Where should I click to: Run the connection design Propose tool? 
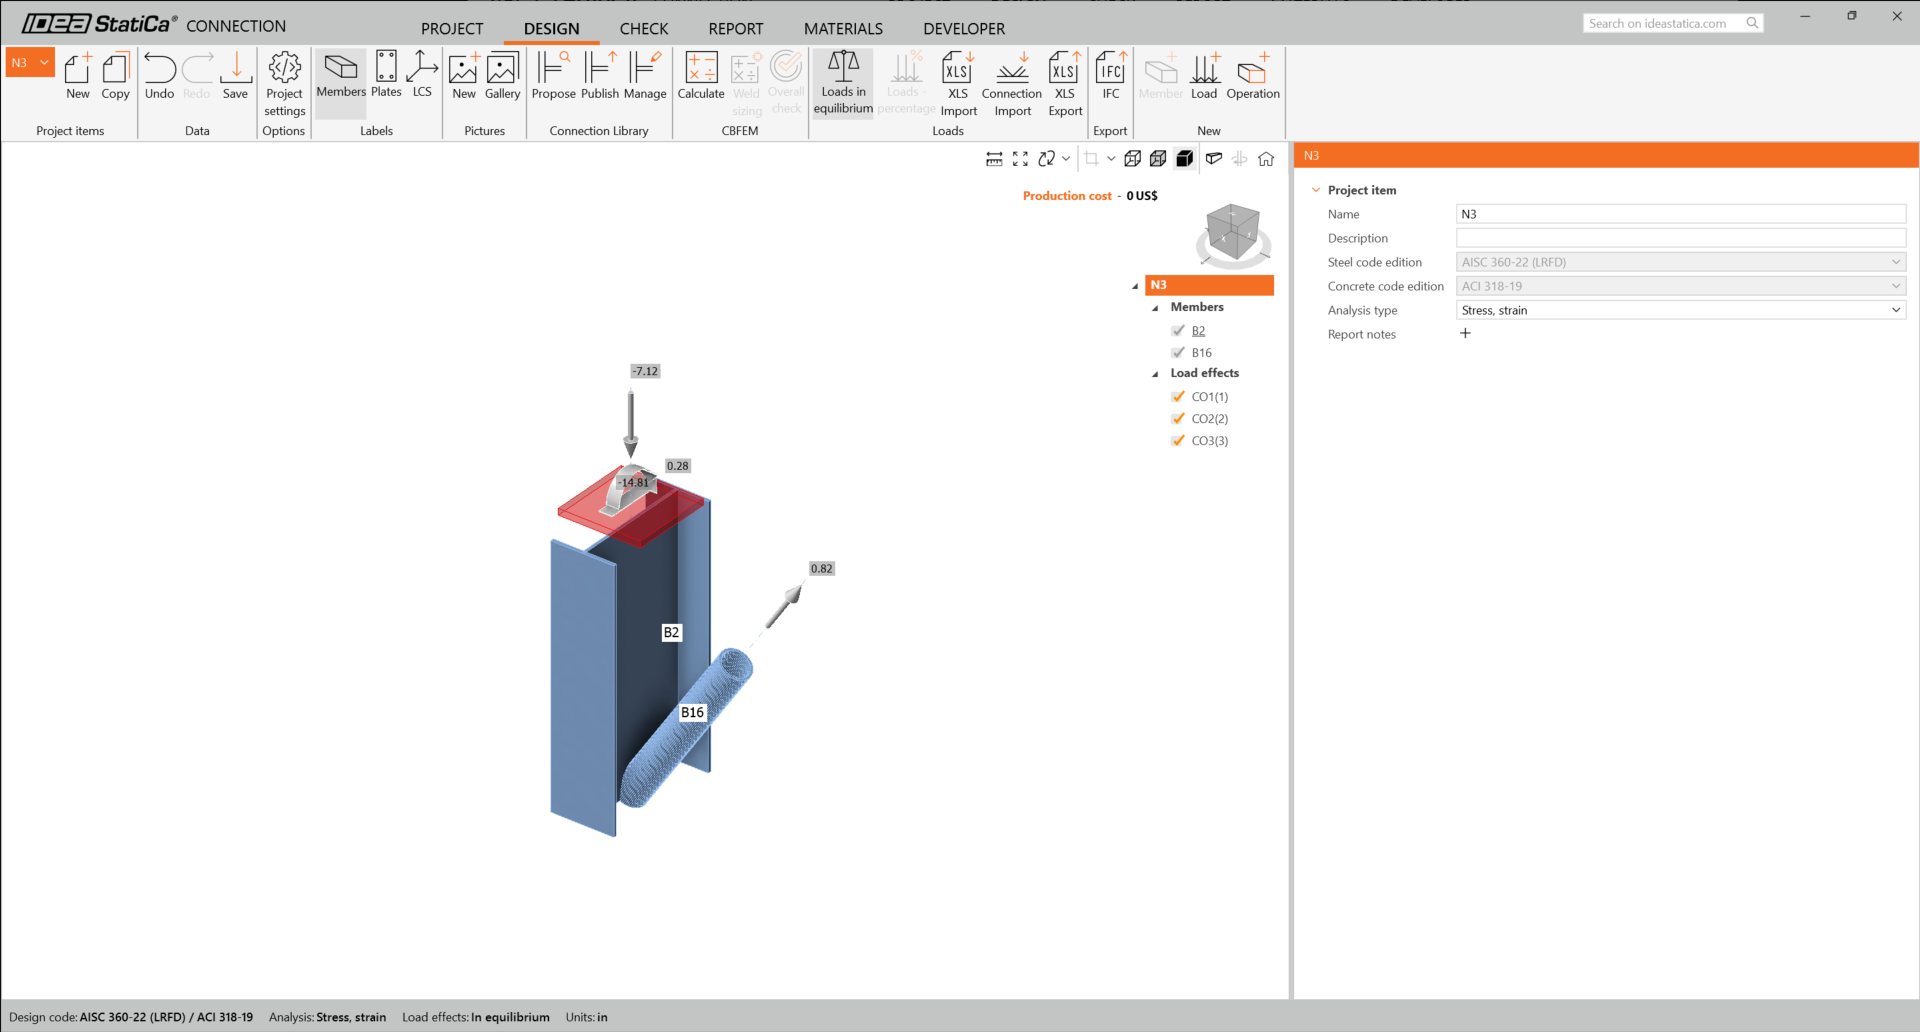(x=553, y=75)
